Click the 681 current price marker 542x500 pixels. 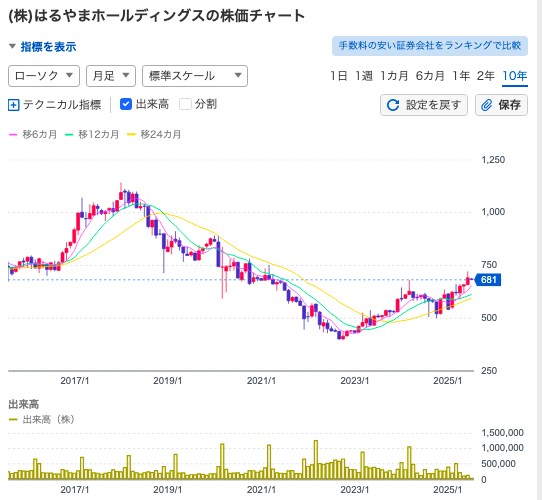(488, 279)
